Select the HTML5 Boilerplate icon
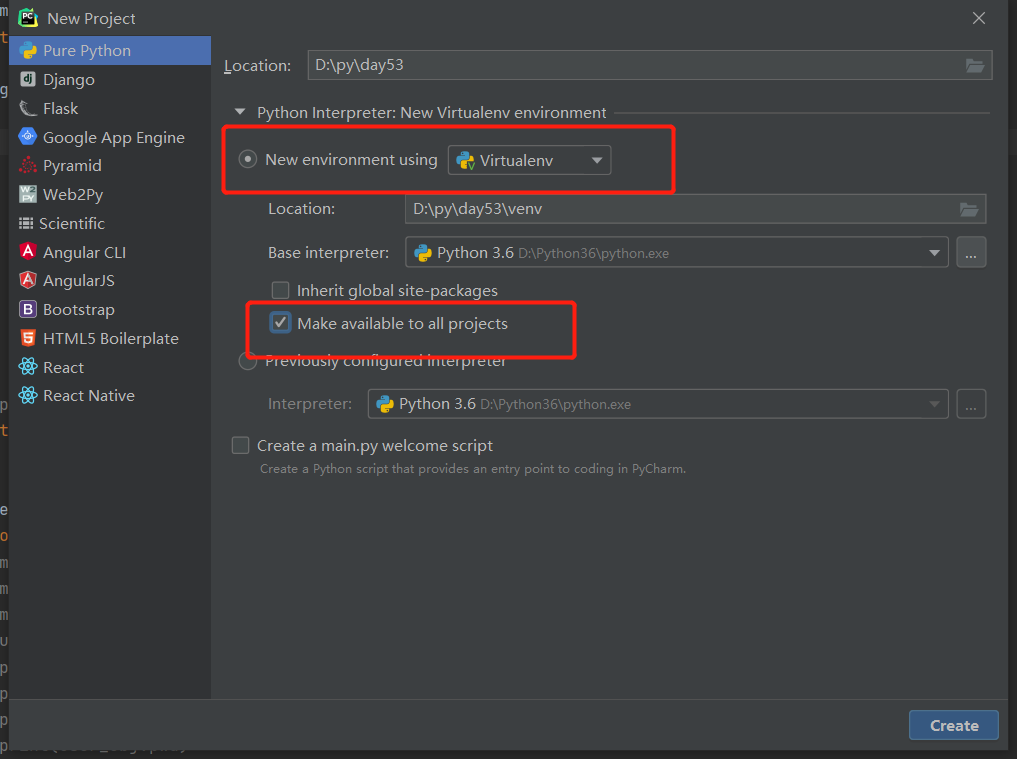The image size is (1017, 759). coord(27,338)
